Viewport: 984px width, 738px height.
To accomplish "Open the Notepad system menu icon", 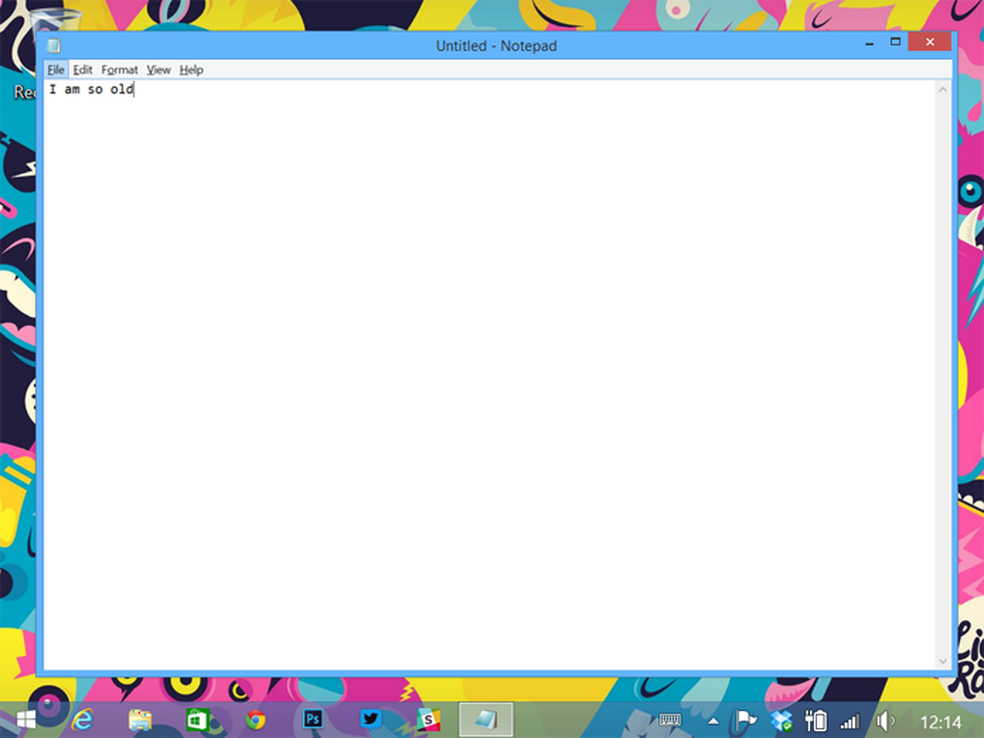I will pyautogui.click(x=54, y=45).
